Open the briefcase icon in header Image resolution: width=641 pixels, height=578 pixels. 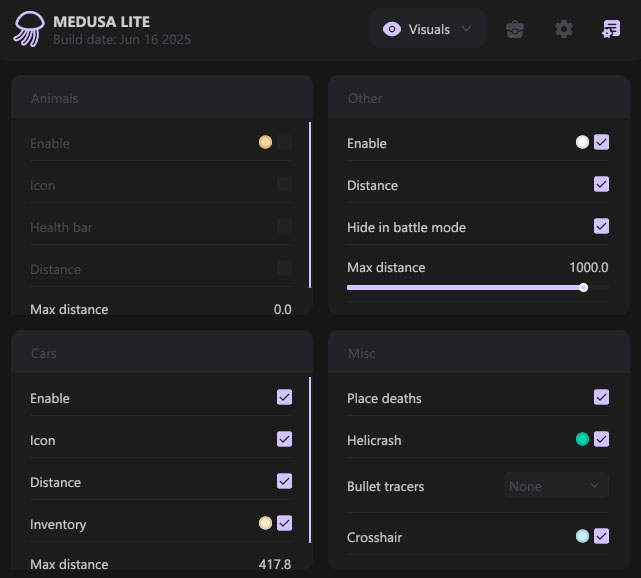pos(515,29)
